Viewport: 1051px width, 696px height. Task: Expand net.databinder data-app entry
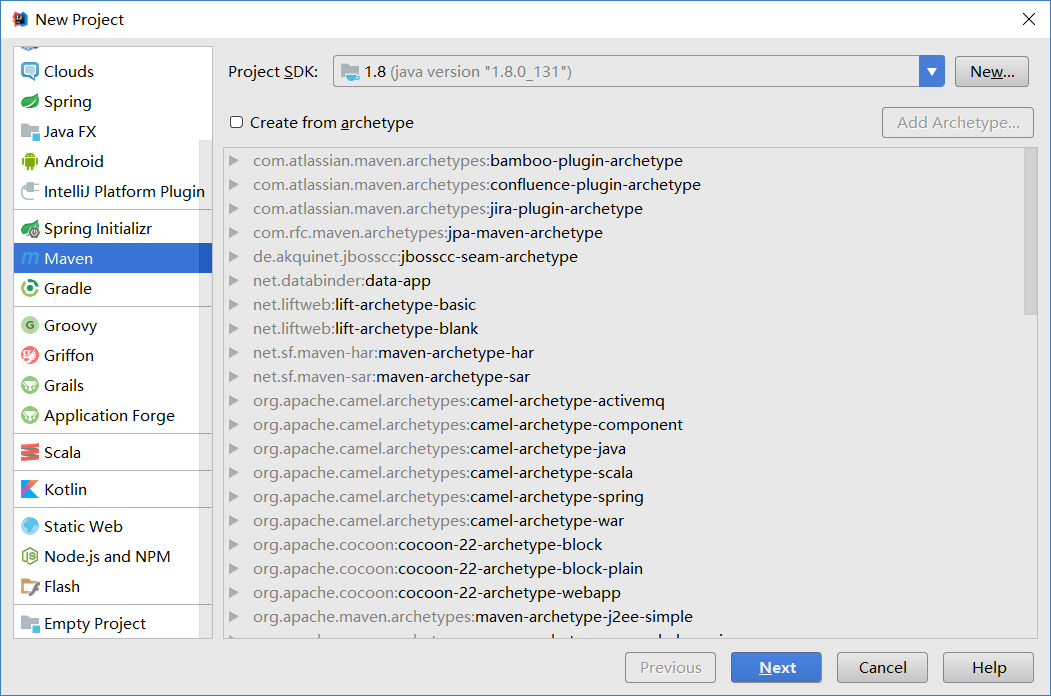tap(234, 280)
